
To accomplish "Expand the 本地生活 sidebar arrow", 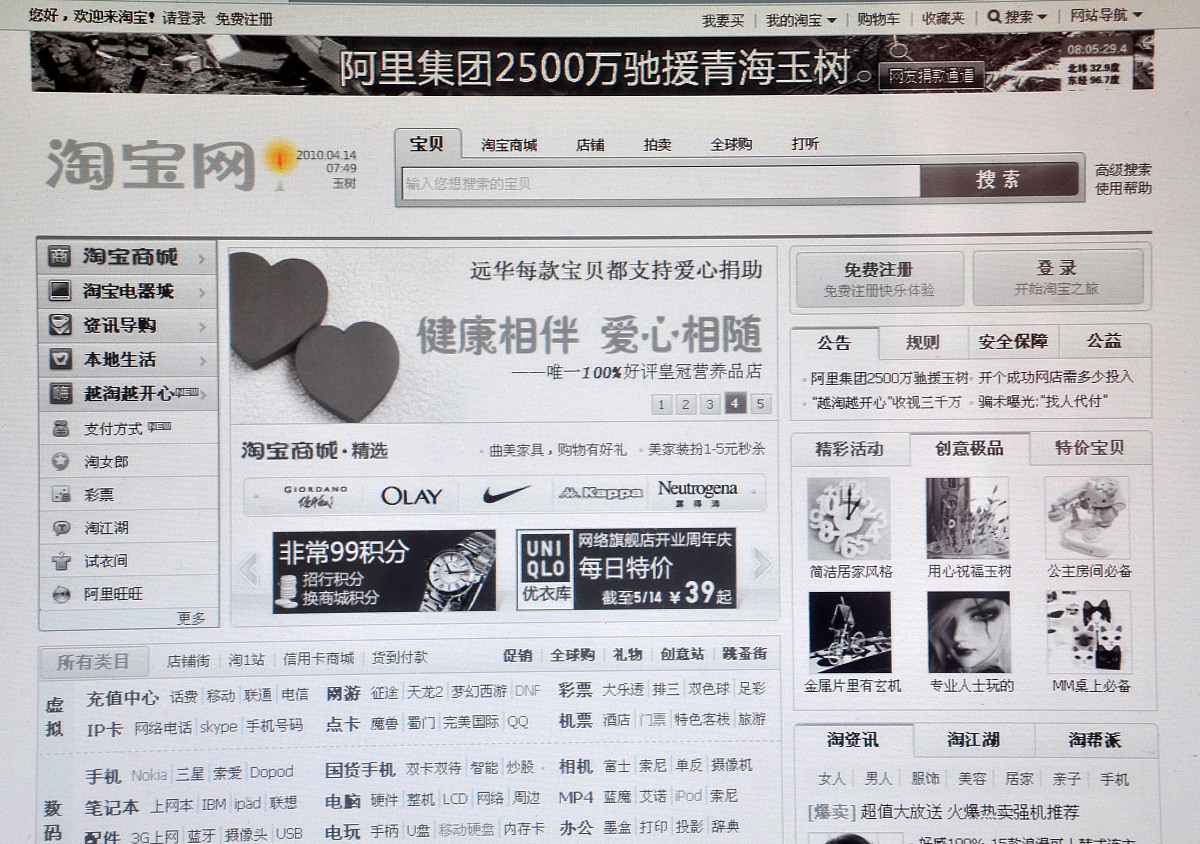I will pyautogui.click(x=202, y=361).
